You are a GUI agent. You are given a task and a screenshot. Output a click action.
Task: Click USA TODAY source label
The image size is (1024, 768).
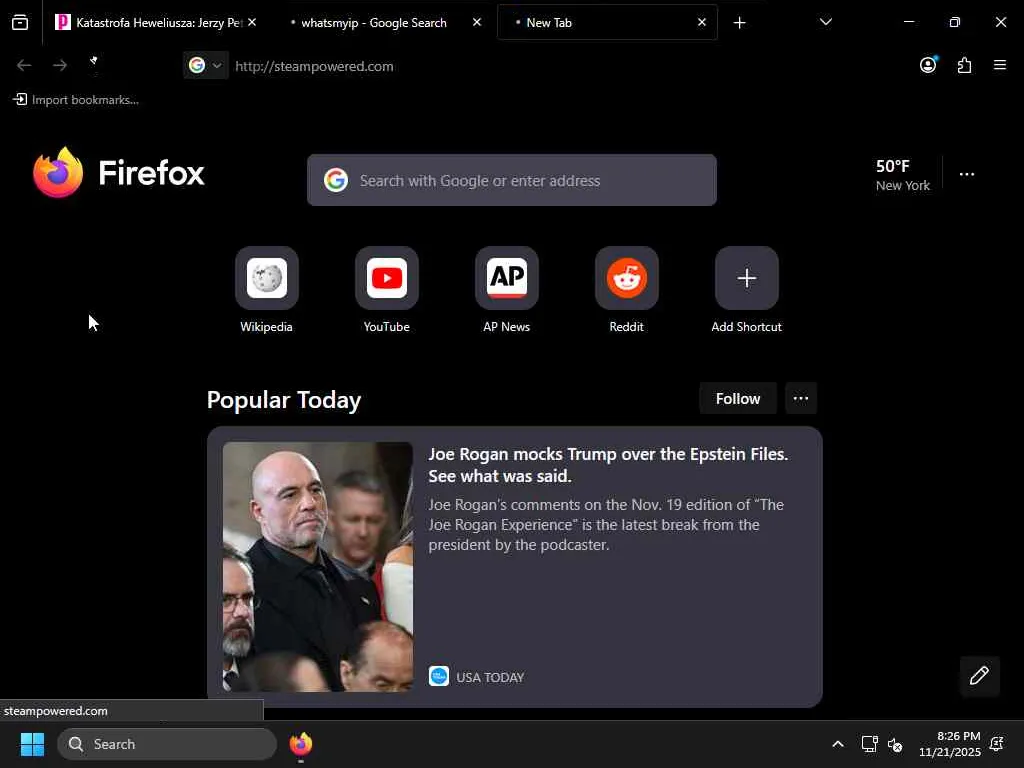490,677
